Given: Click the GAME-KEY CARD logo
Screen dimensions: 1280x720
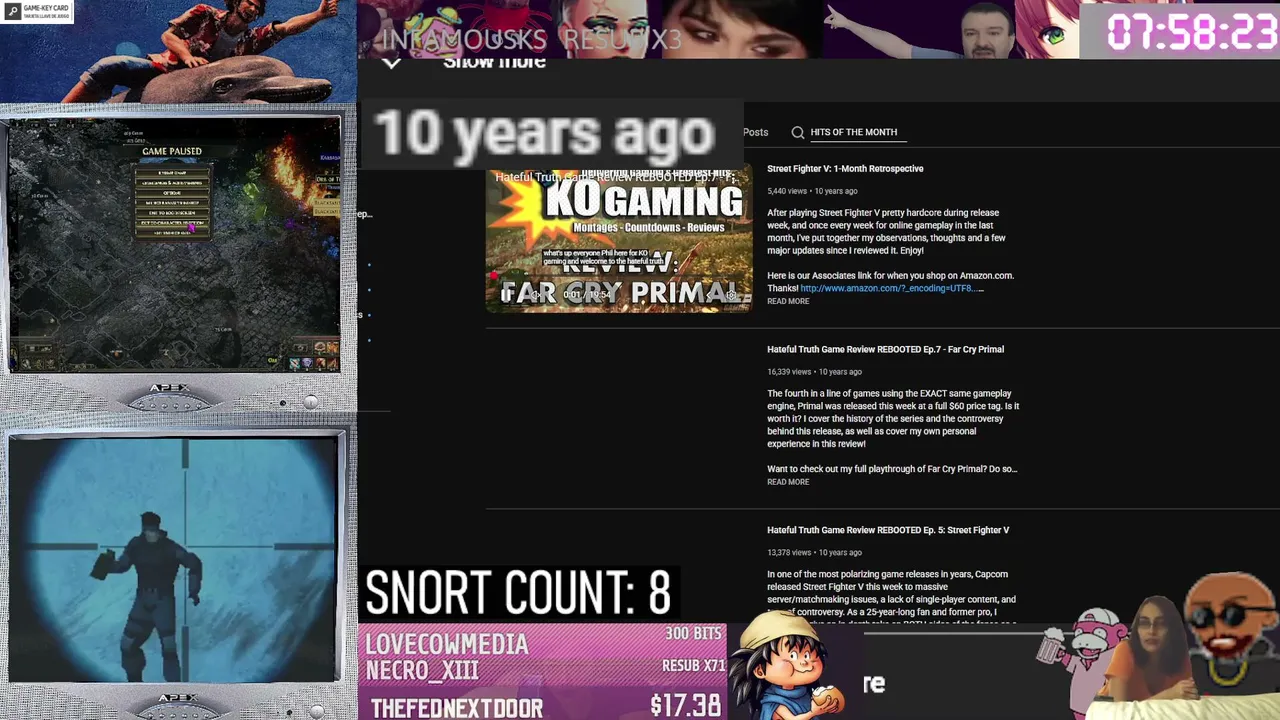Looking at the screenshot, I should [x=36, y=11].
